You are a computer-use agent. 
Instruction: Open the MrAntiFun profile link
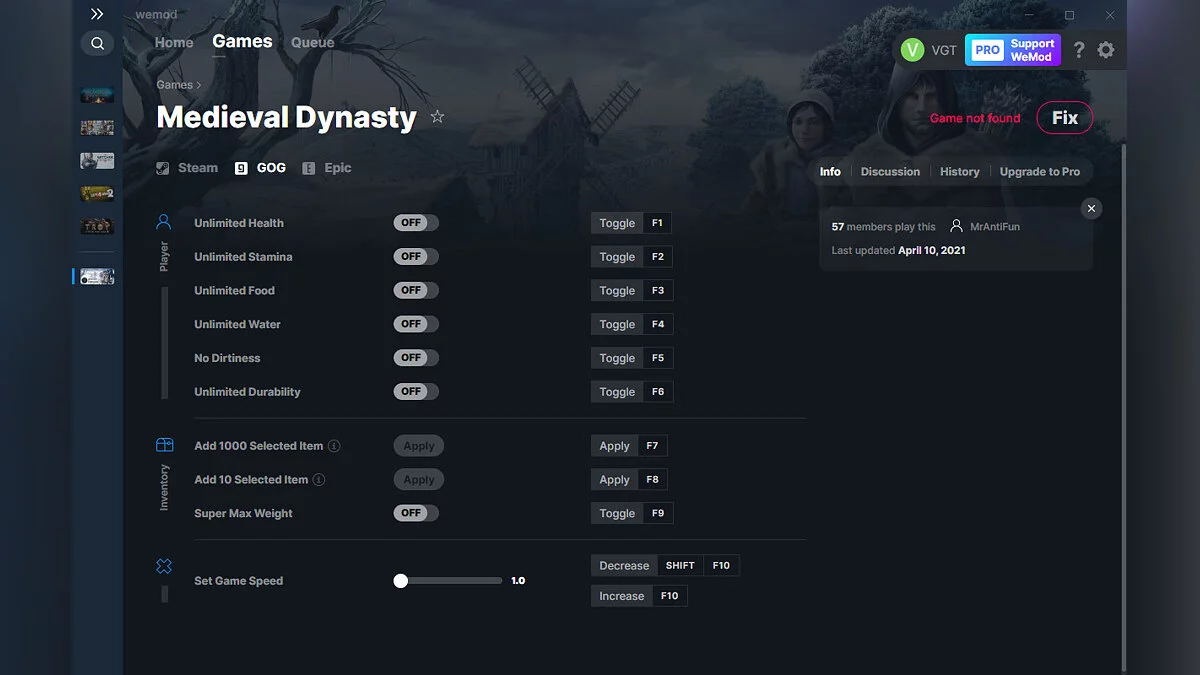(x=994, y=226)
